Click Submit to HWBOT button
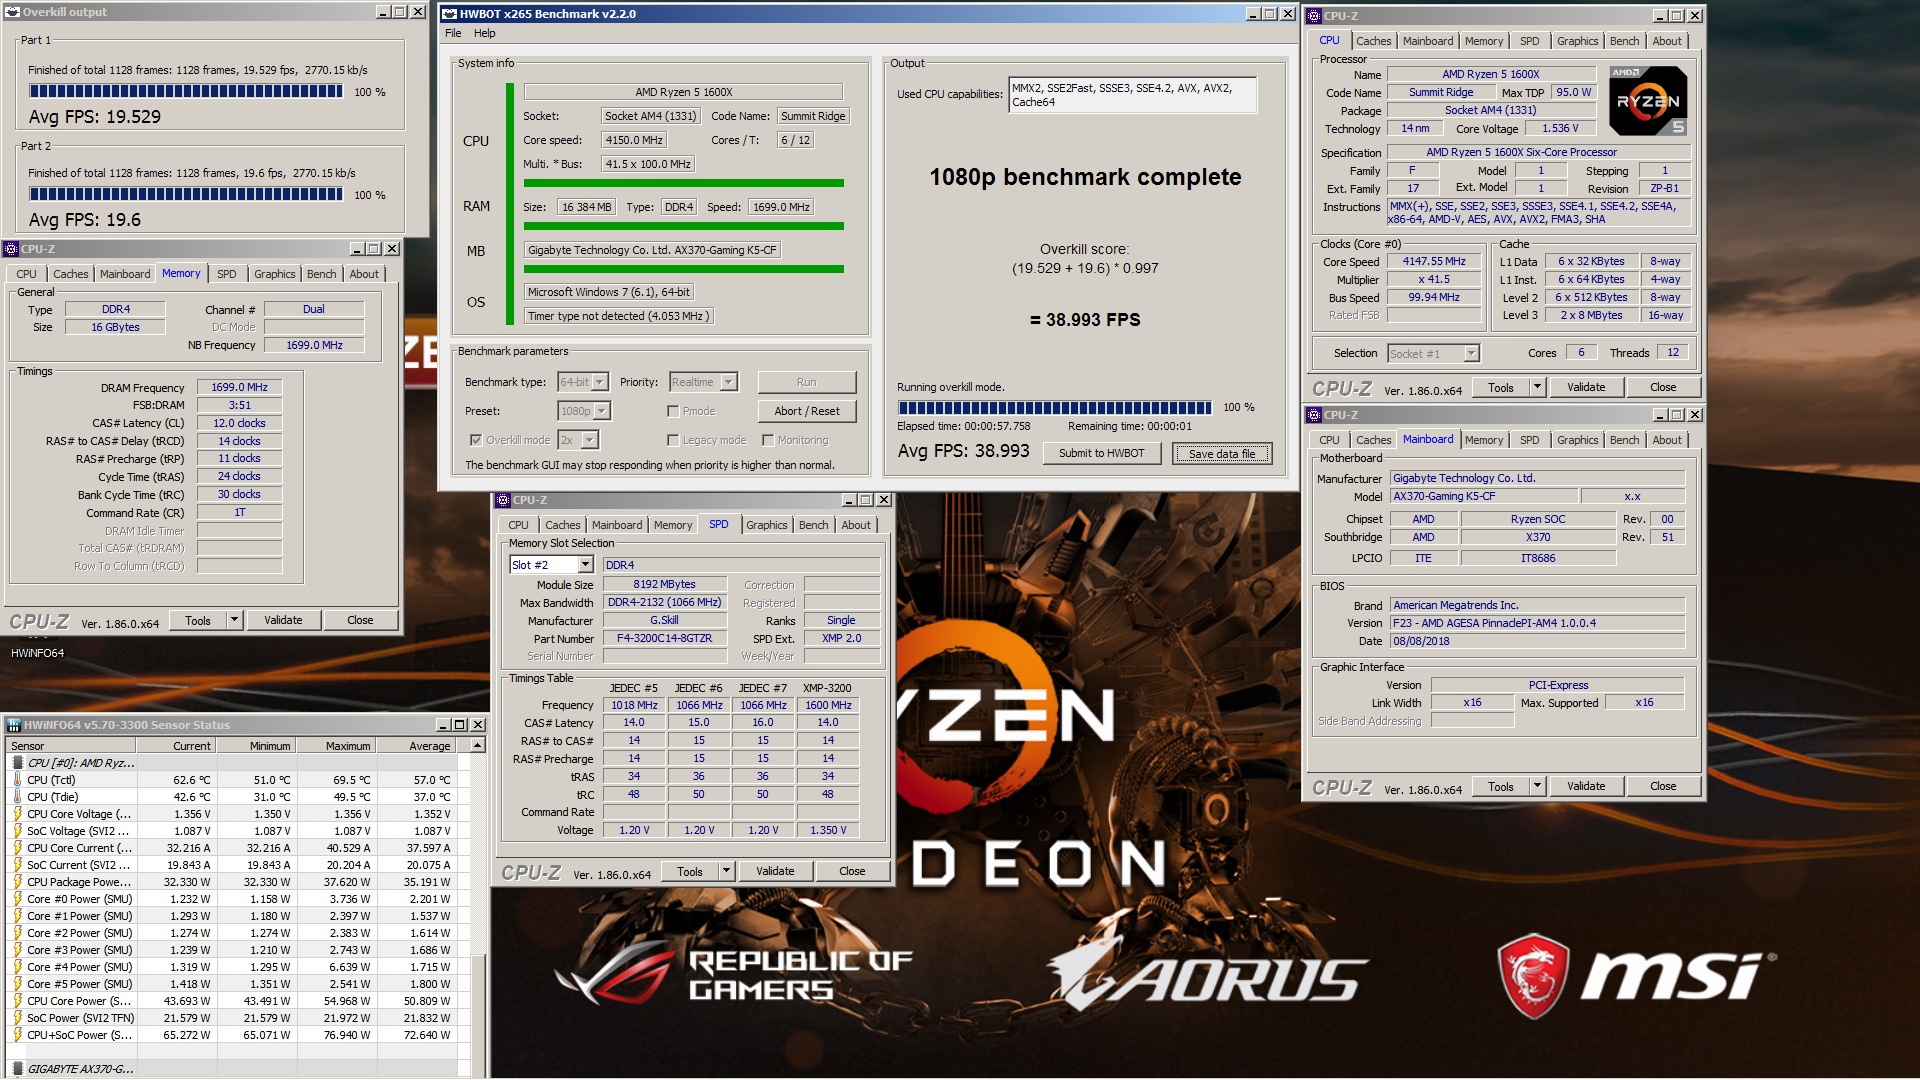Image resolution: width=1920 pixels, height=1080 pixels. 1101,453
